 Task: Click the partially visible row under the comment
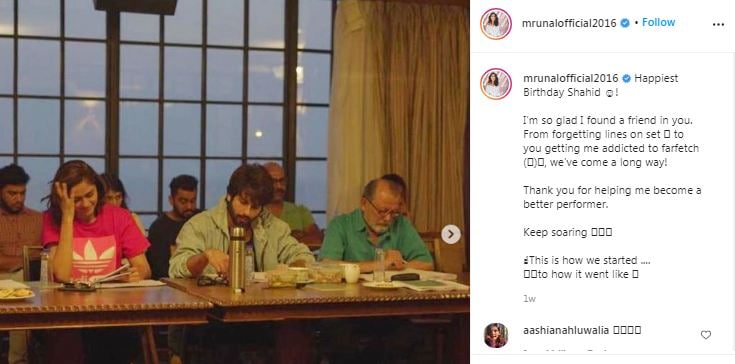point(602,351)
